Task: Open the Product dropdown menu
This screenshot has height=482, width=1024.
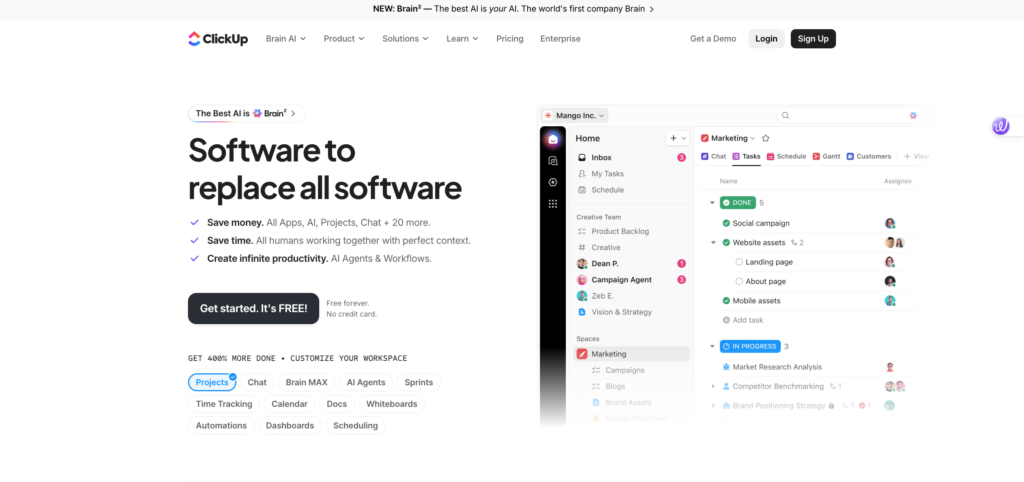Action: tap(344, 39)
